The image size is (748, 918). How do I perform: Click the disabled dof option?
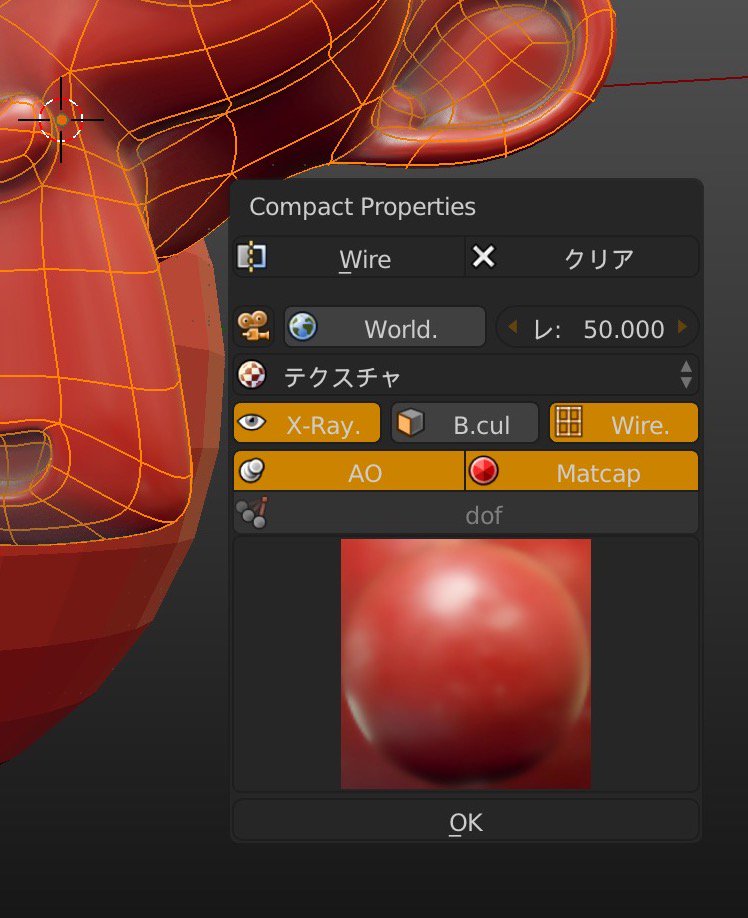pos(466,513)
